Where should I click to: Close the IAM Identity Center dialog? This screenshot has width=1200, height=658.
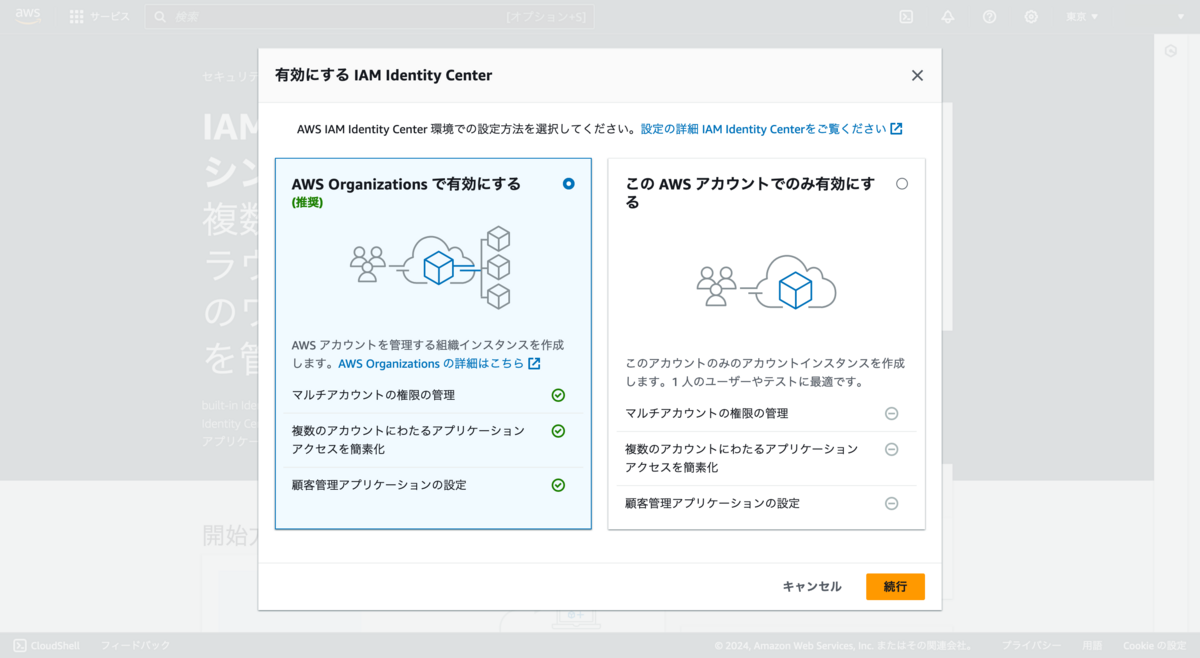917,75
